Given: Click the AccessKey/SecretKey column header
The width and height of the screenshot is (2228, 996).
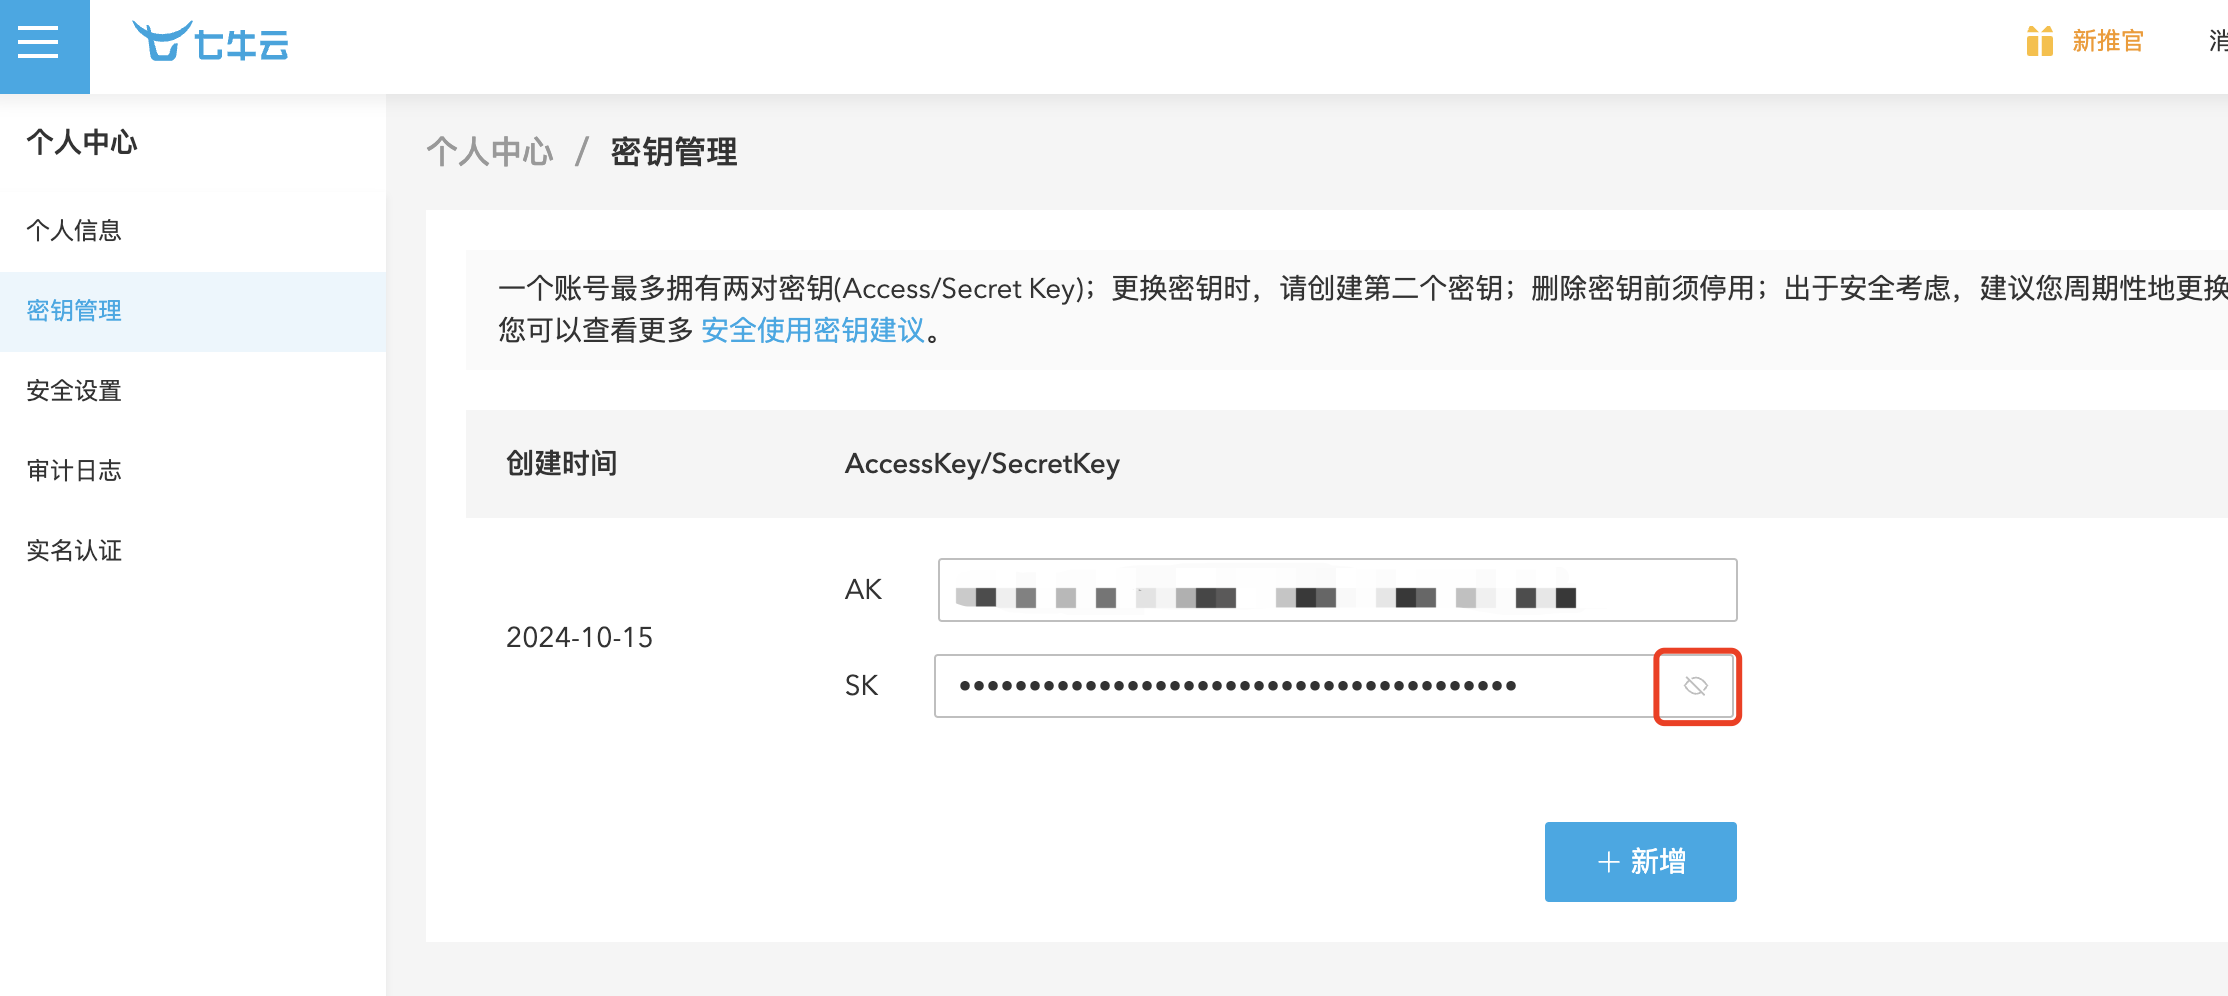Looking at the screenshot, I should point(982,463).
